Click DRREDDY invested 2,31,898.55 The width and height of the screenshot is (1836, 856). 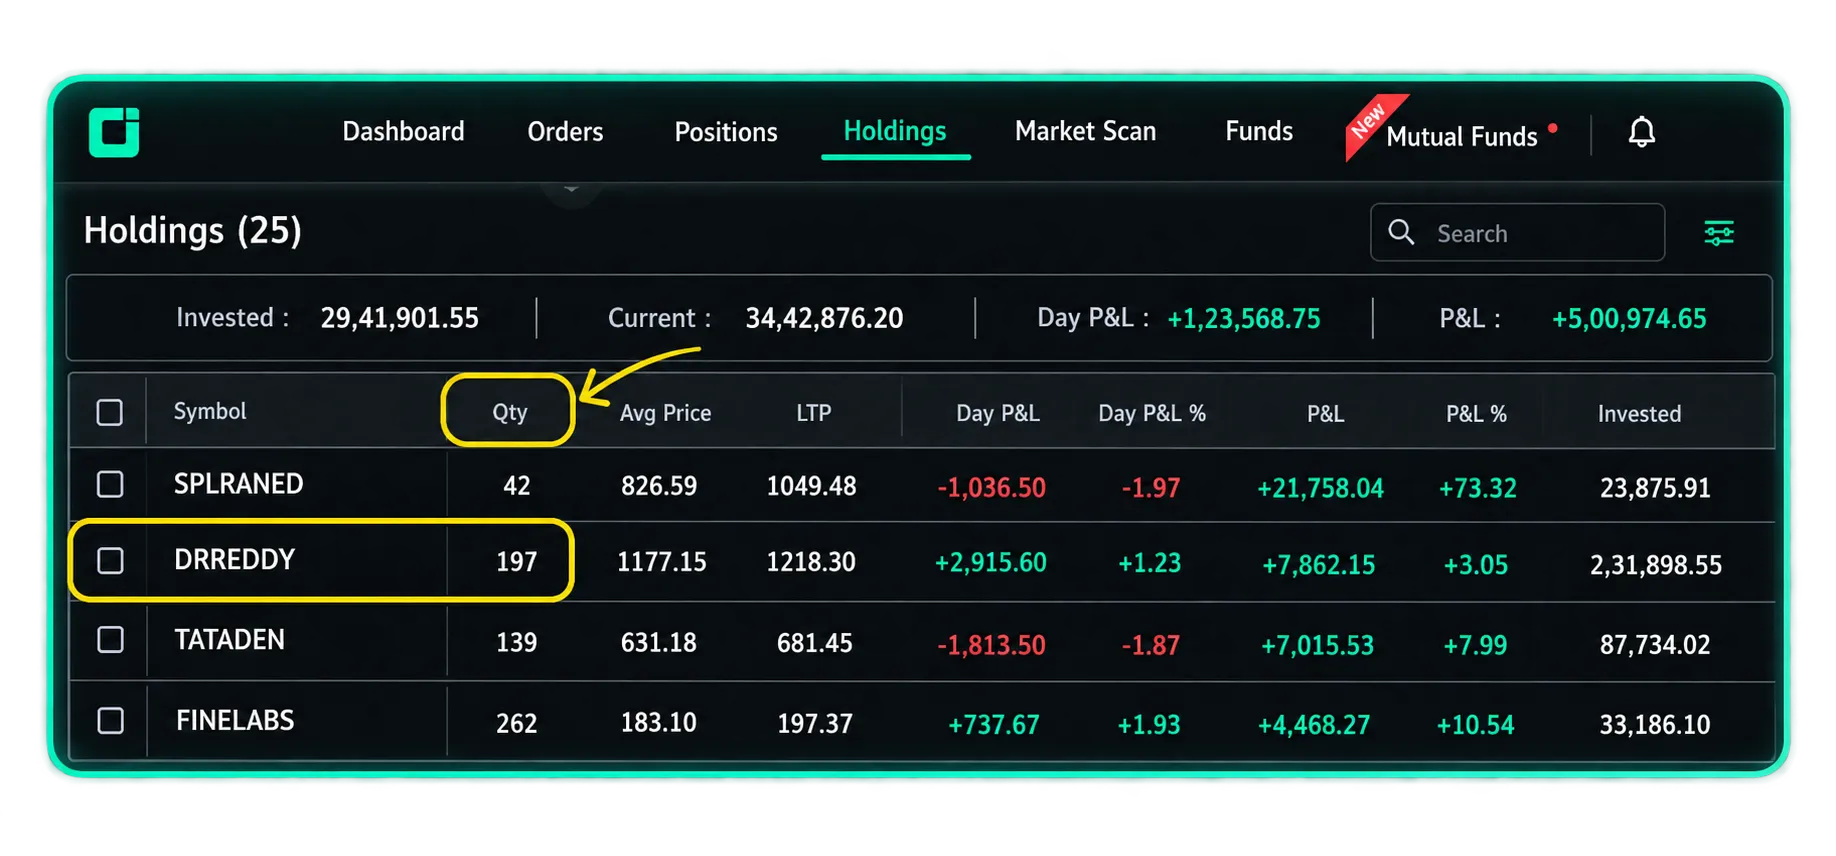[1656, 565]
